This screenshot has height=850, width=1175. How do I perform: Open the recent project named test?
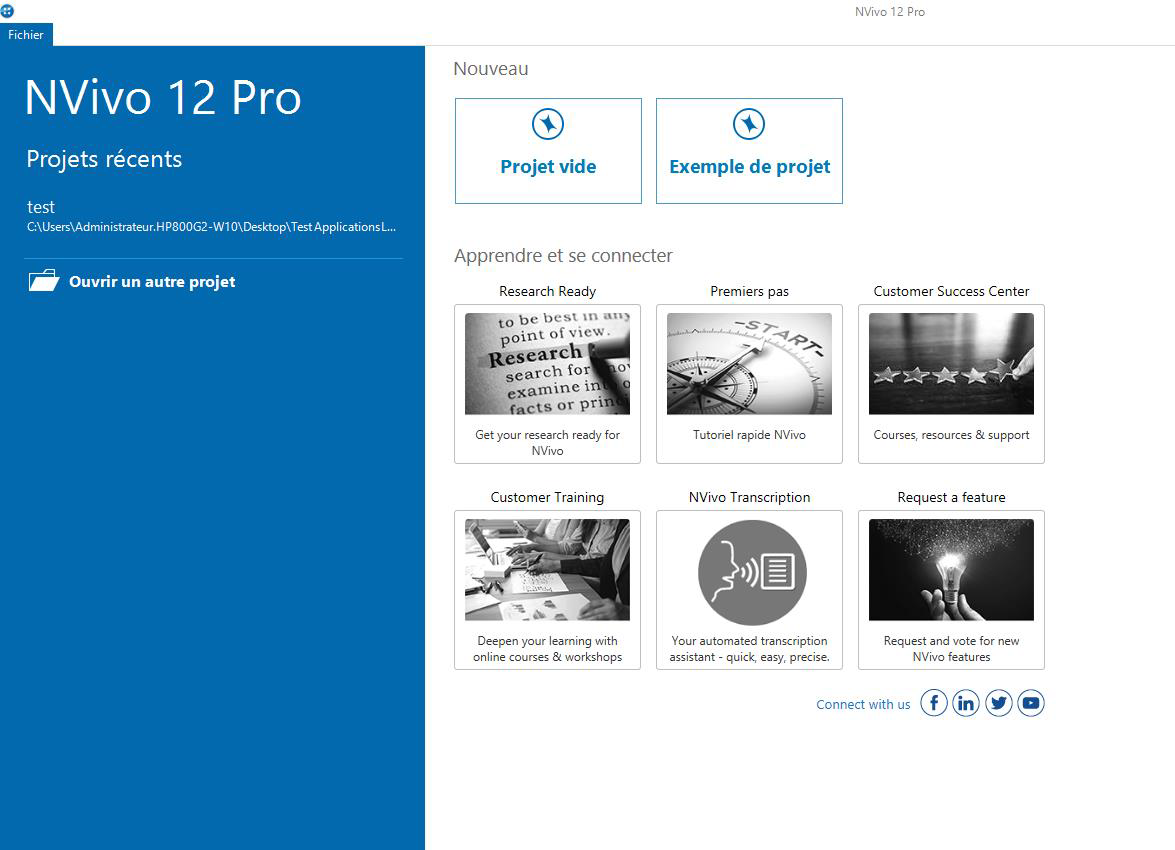(41, 207)
